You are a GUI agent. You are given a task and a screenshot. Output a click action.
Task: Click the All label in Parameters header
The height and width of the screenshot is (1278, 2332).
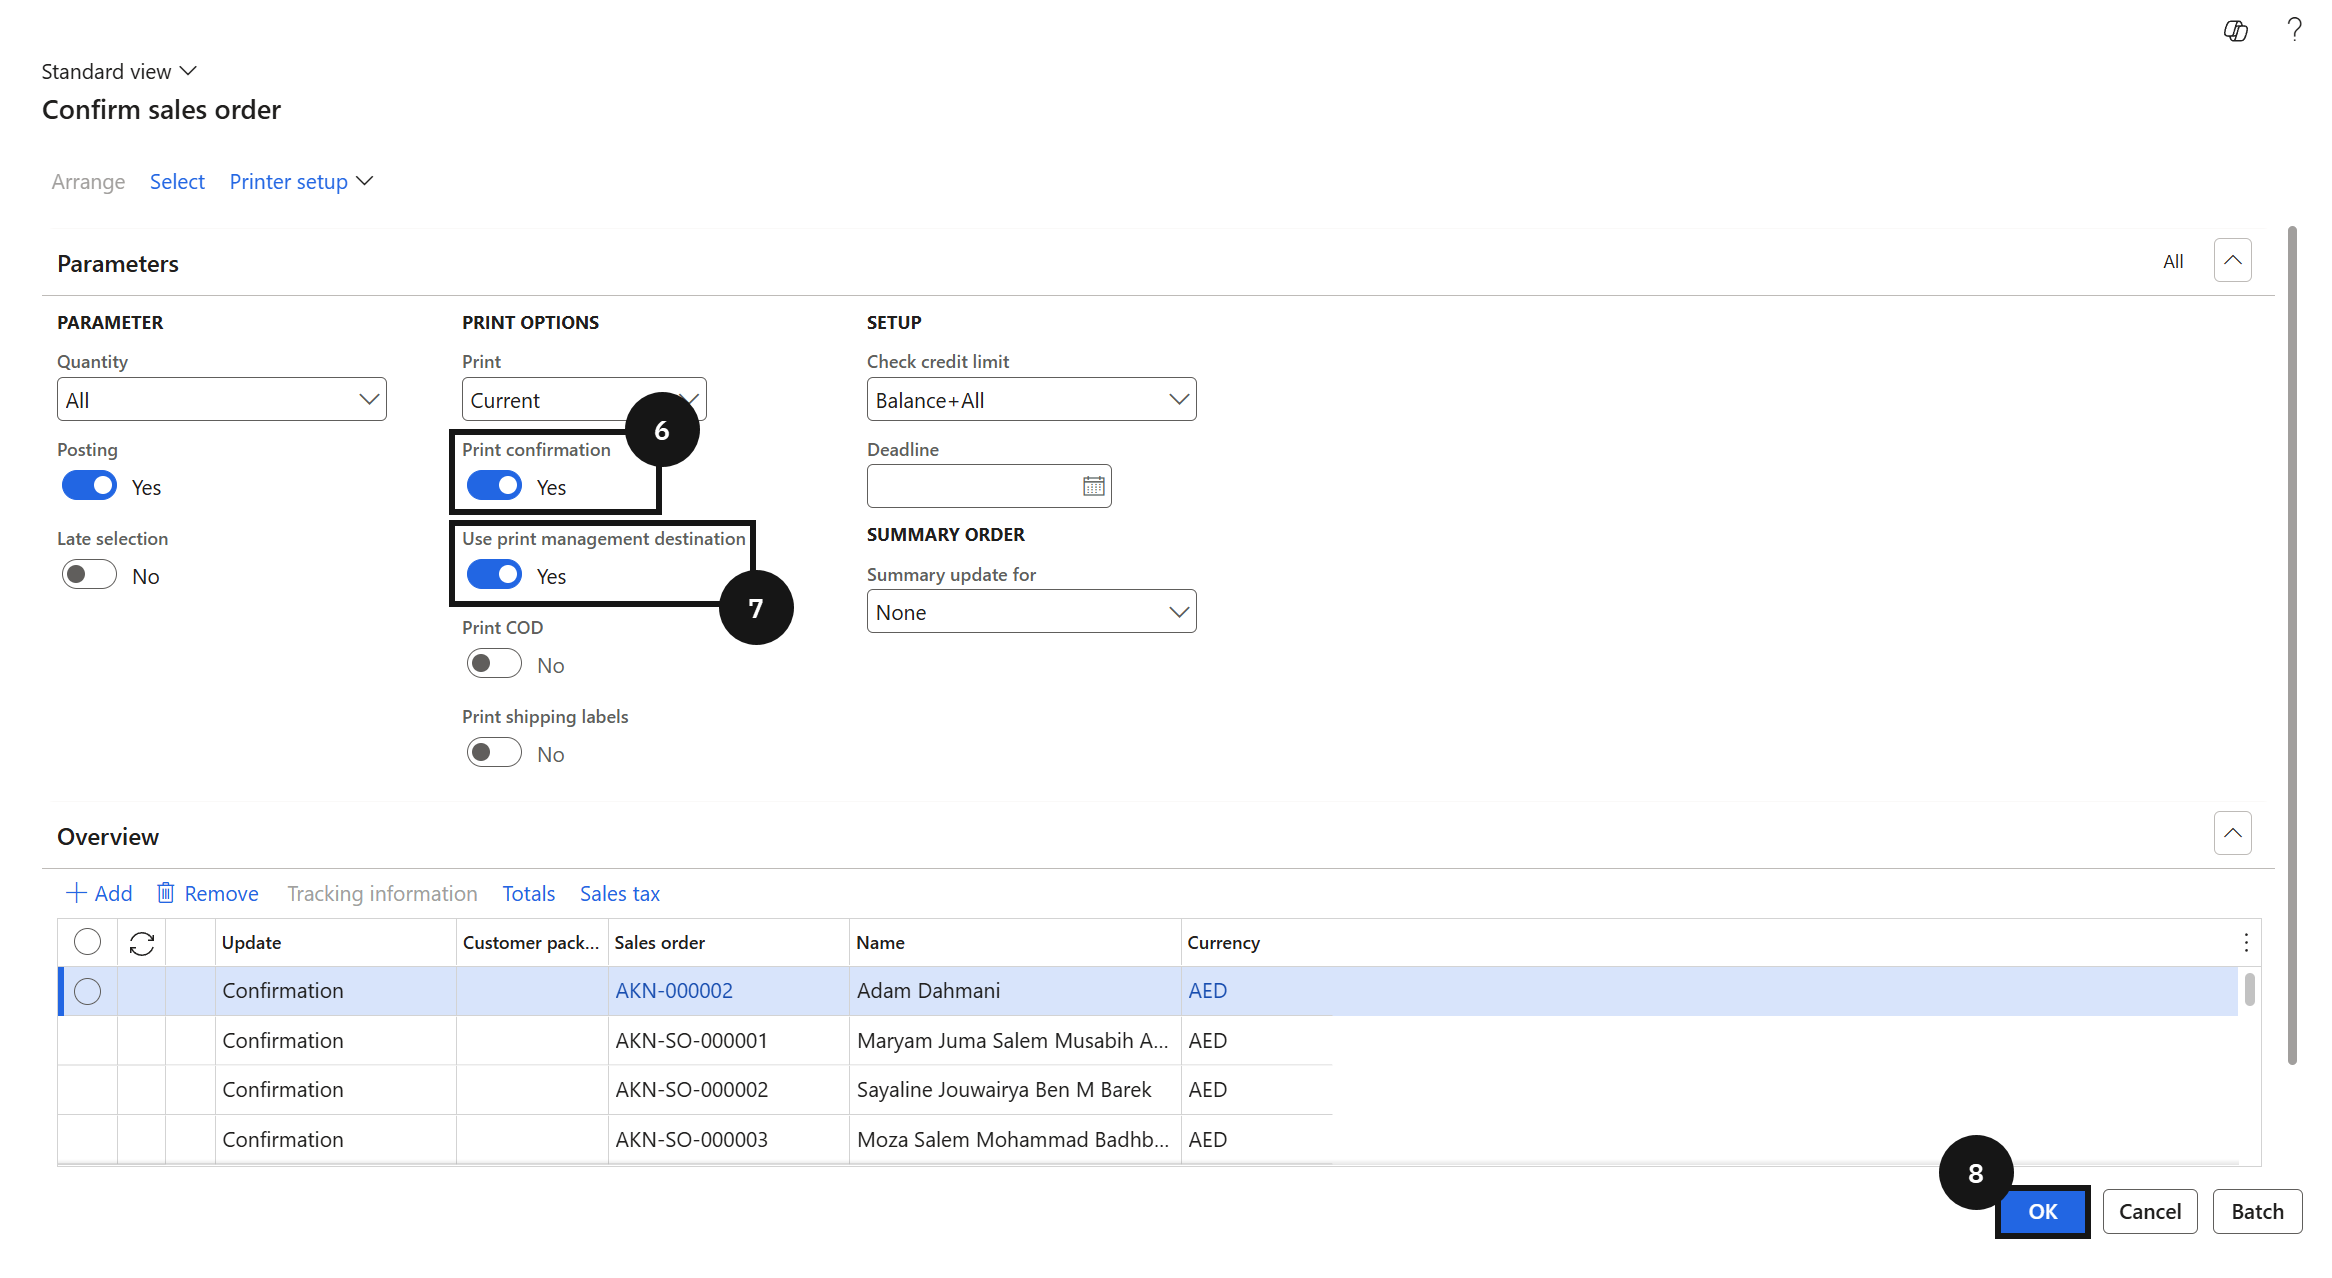point(2172,261)
